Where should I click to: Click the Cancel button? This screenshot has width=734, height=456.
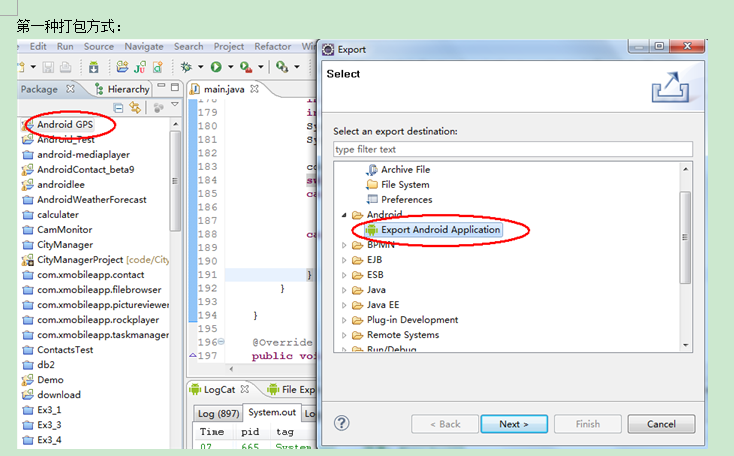661,424
